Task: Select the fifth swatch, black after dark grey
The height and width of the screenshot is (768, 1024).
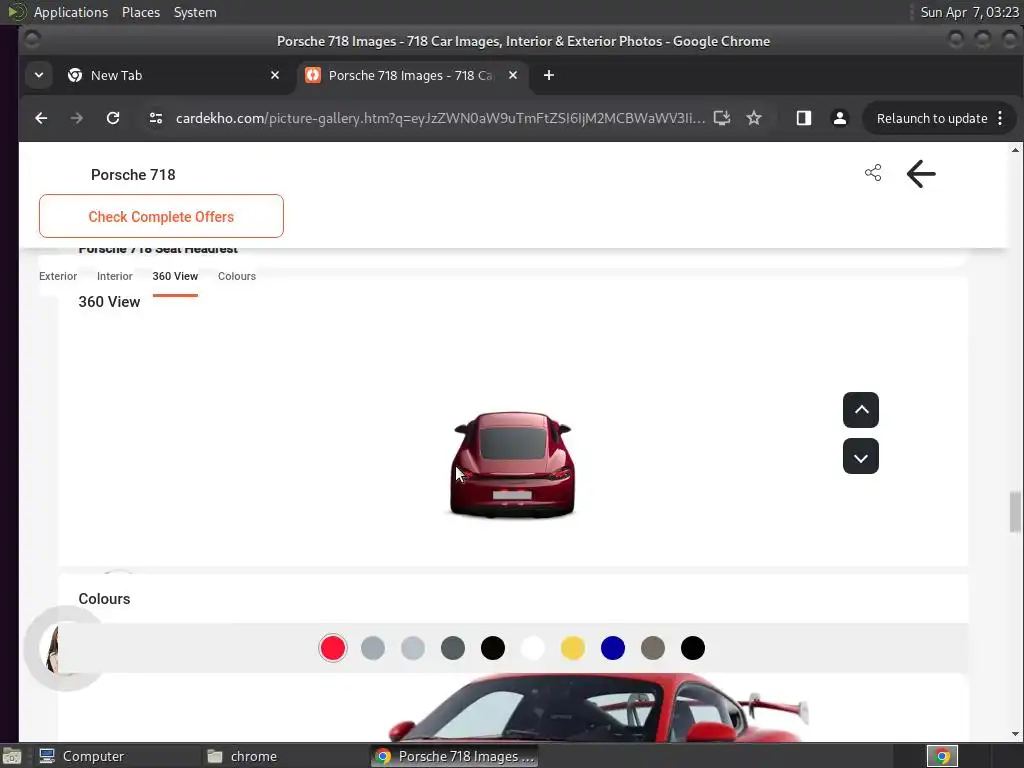Action: (x=493, y=648)
